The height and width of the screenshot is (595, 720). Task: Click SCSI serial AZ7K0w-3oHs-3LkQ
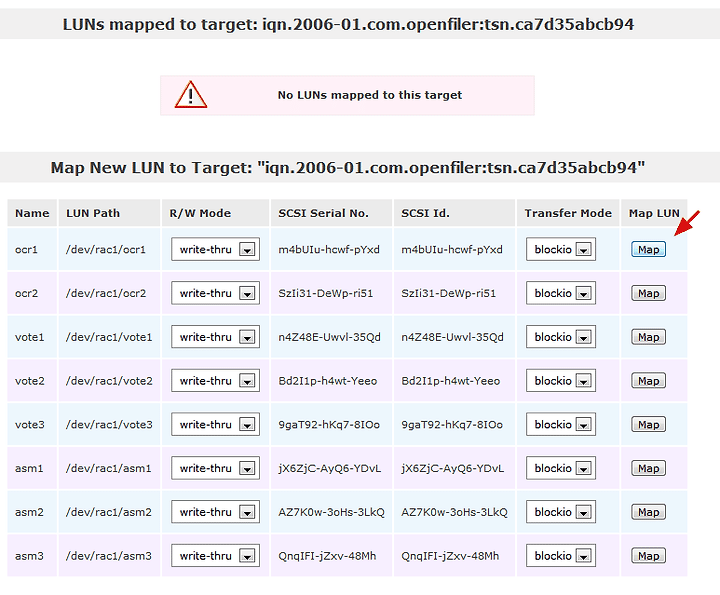pos(332,512)
